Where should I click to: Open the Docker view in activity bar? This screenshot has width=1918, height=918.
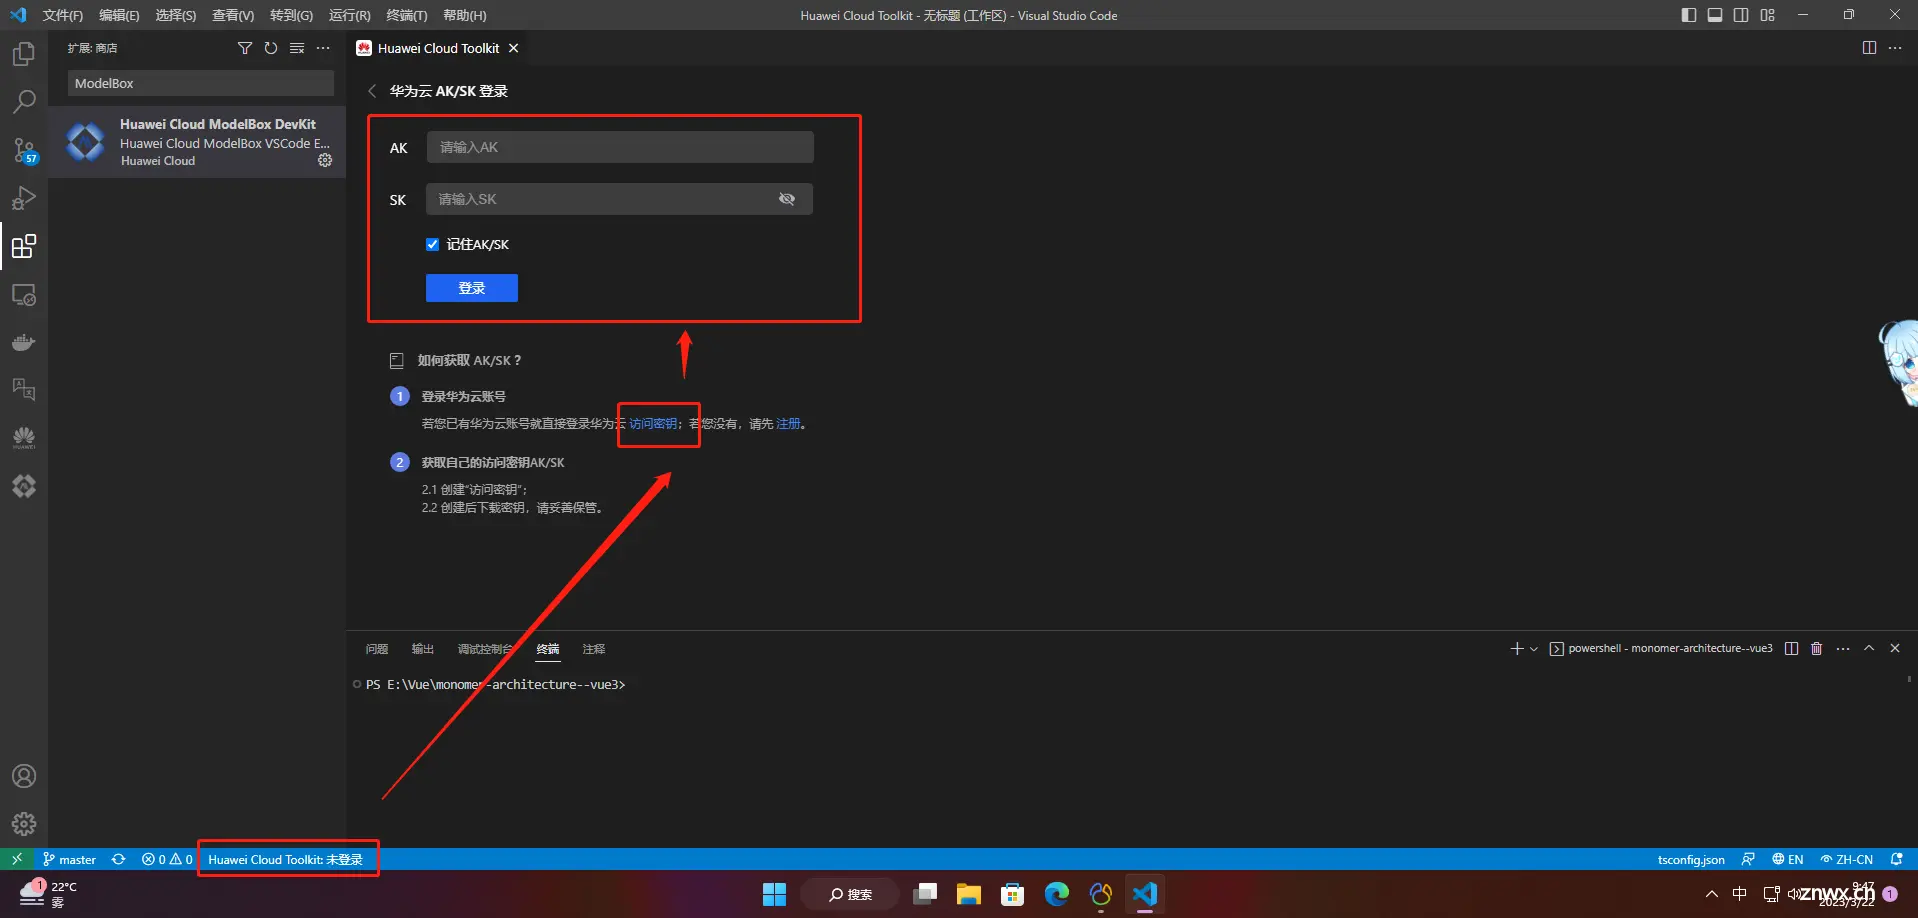24,342
